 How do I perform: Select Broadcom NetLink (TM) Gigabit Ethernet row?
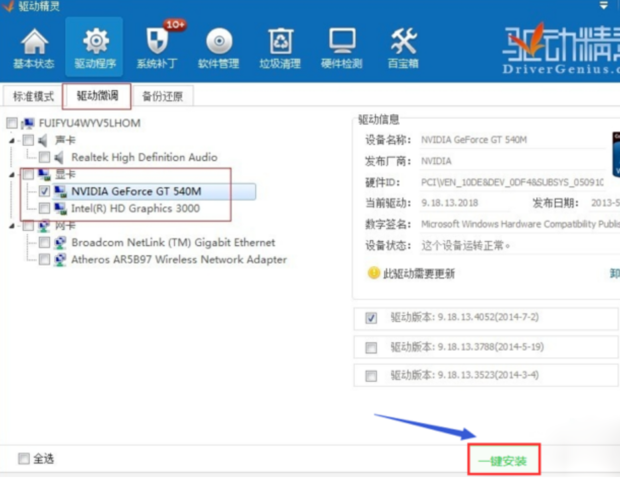coord(173,243)
